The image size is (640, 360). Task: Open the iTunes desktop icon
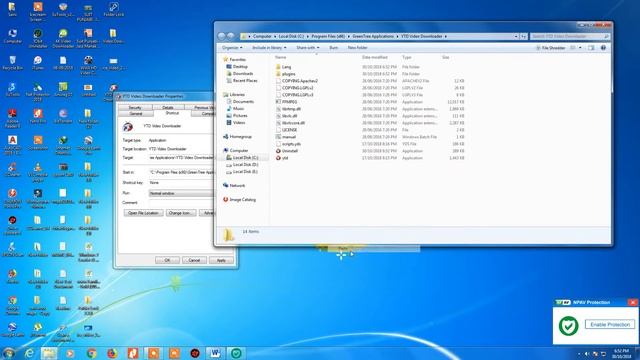(x=38, y=63)
